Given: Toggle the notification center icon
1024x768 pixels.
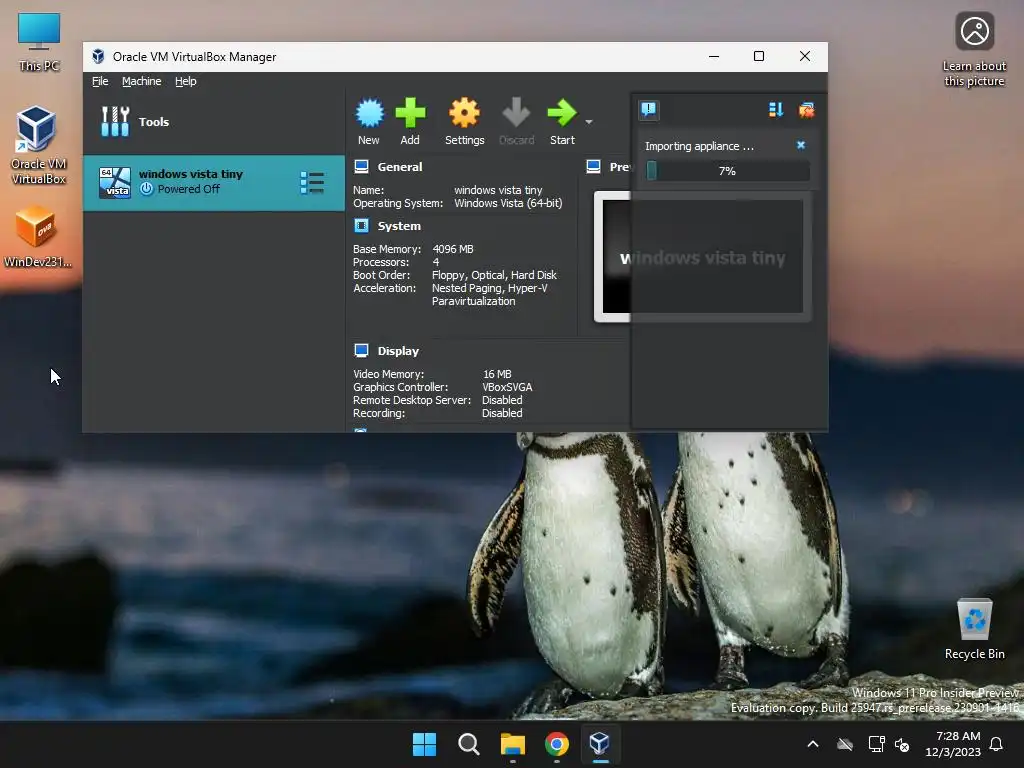Looking at the screenshot, I should coord(648,109).
